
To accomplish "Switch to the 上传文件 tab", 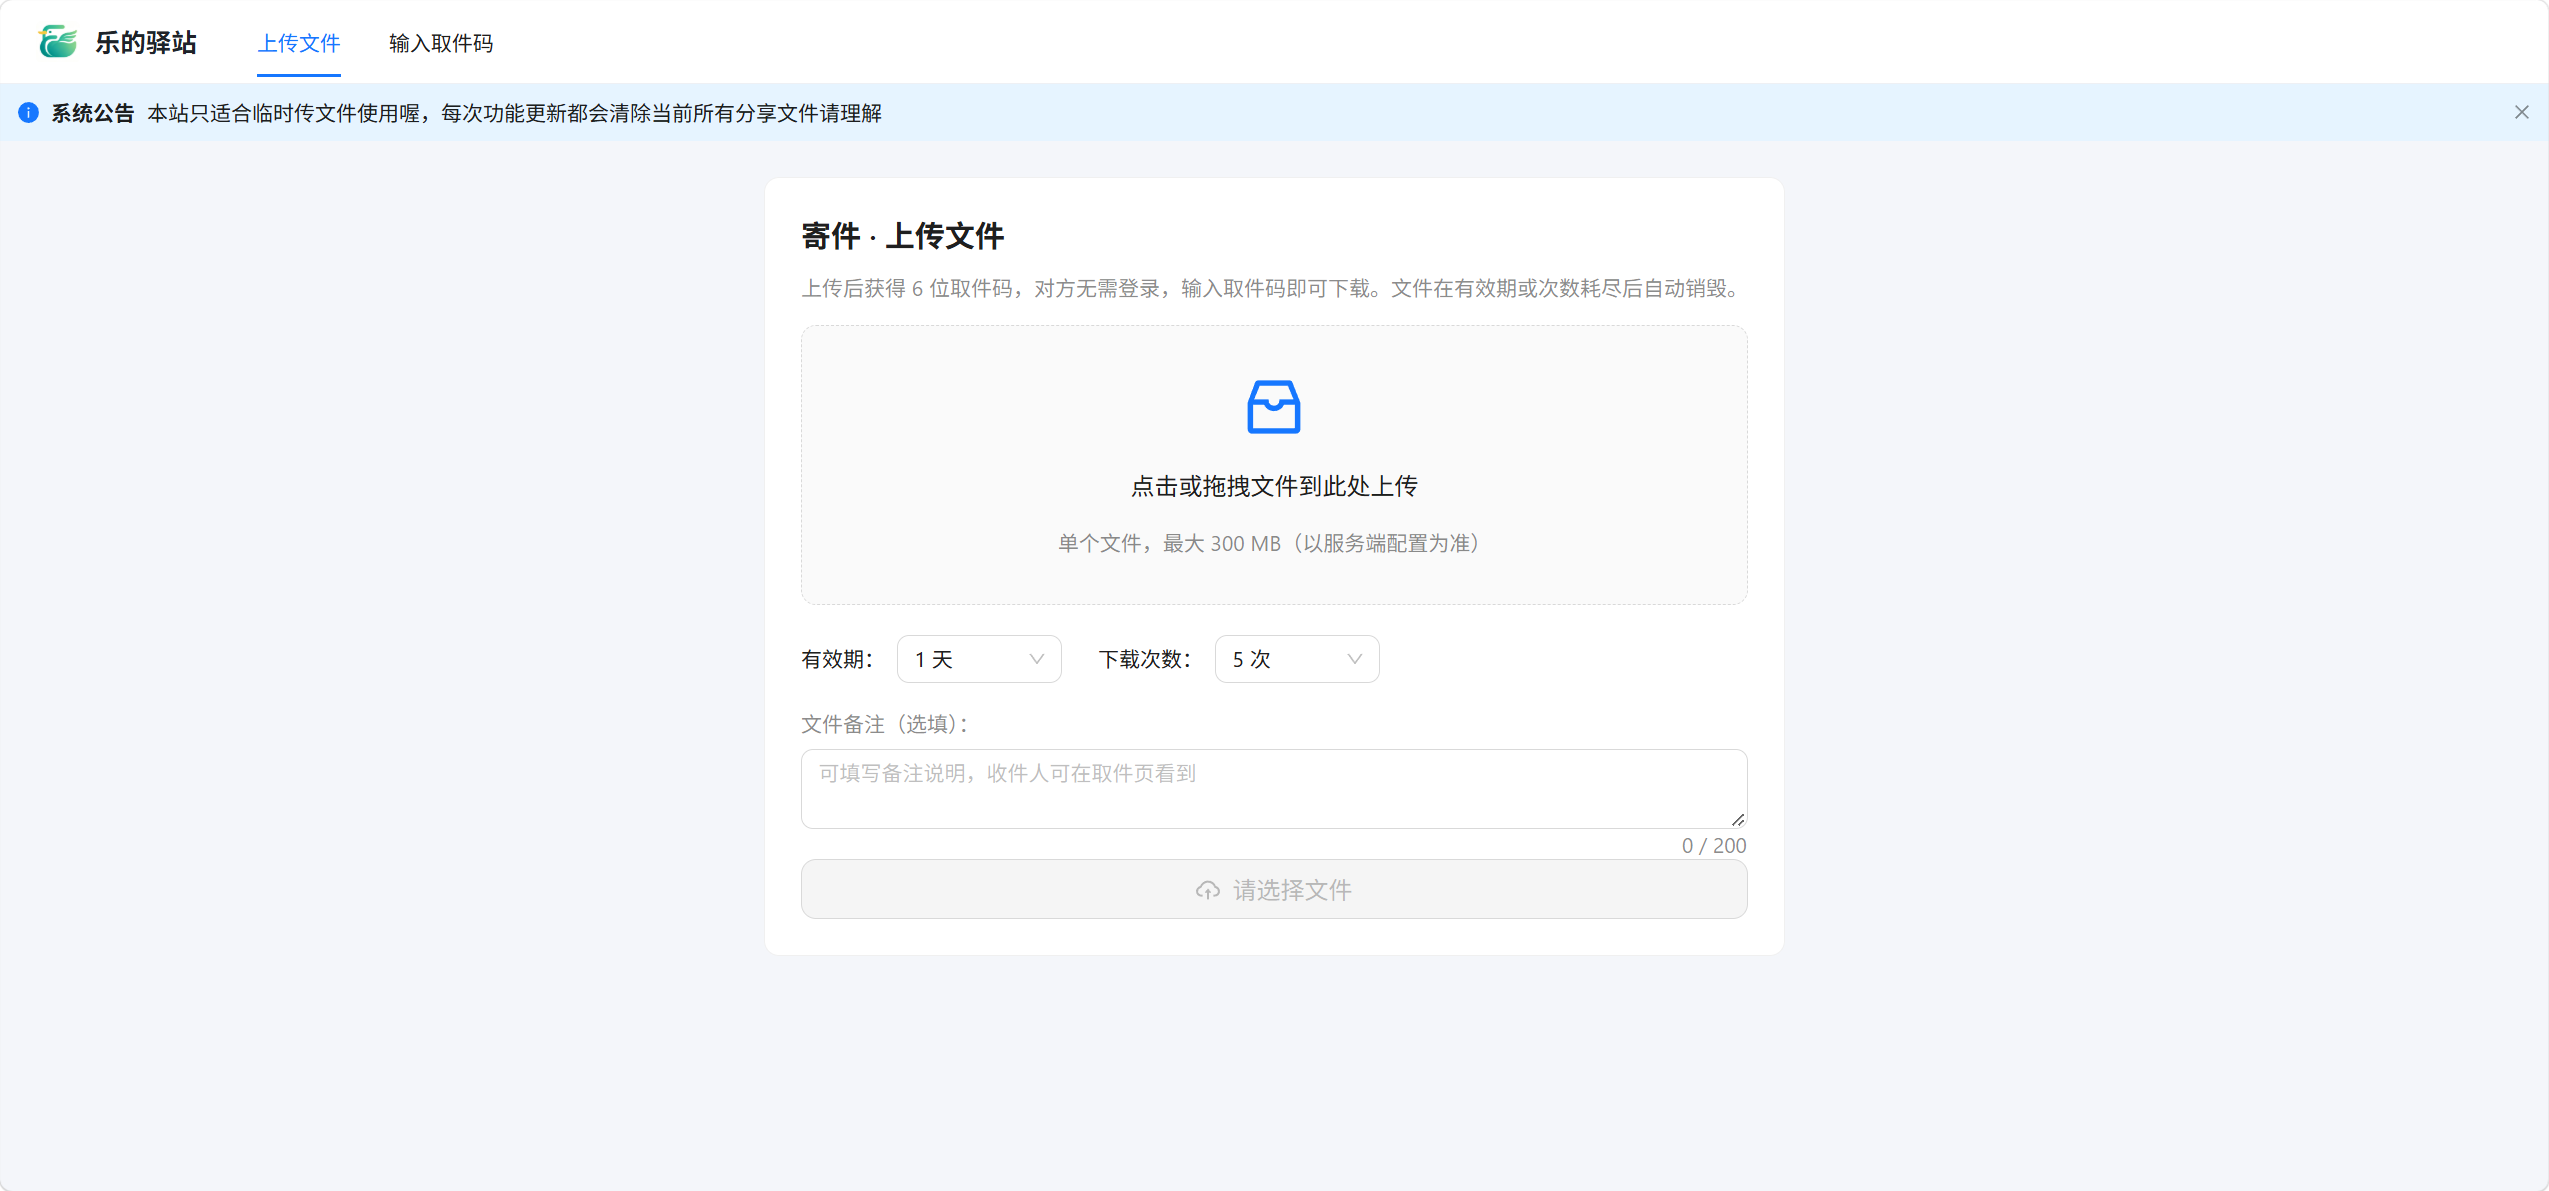I will (299, 43).
